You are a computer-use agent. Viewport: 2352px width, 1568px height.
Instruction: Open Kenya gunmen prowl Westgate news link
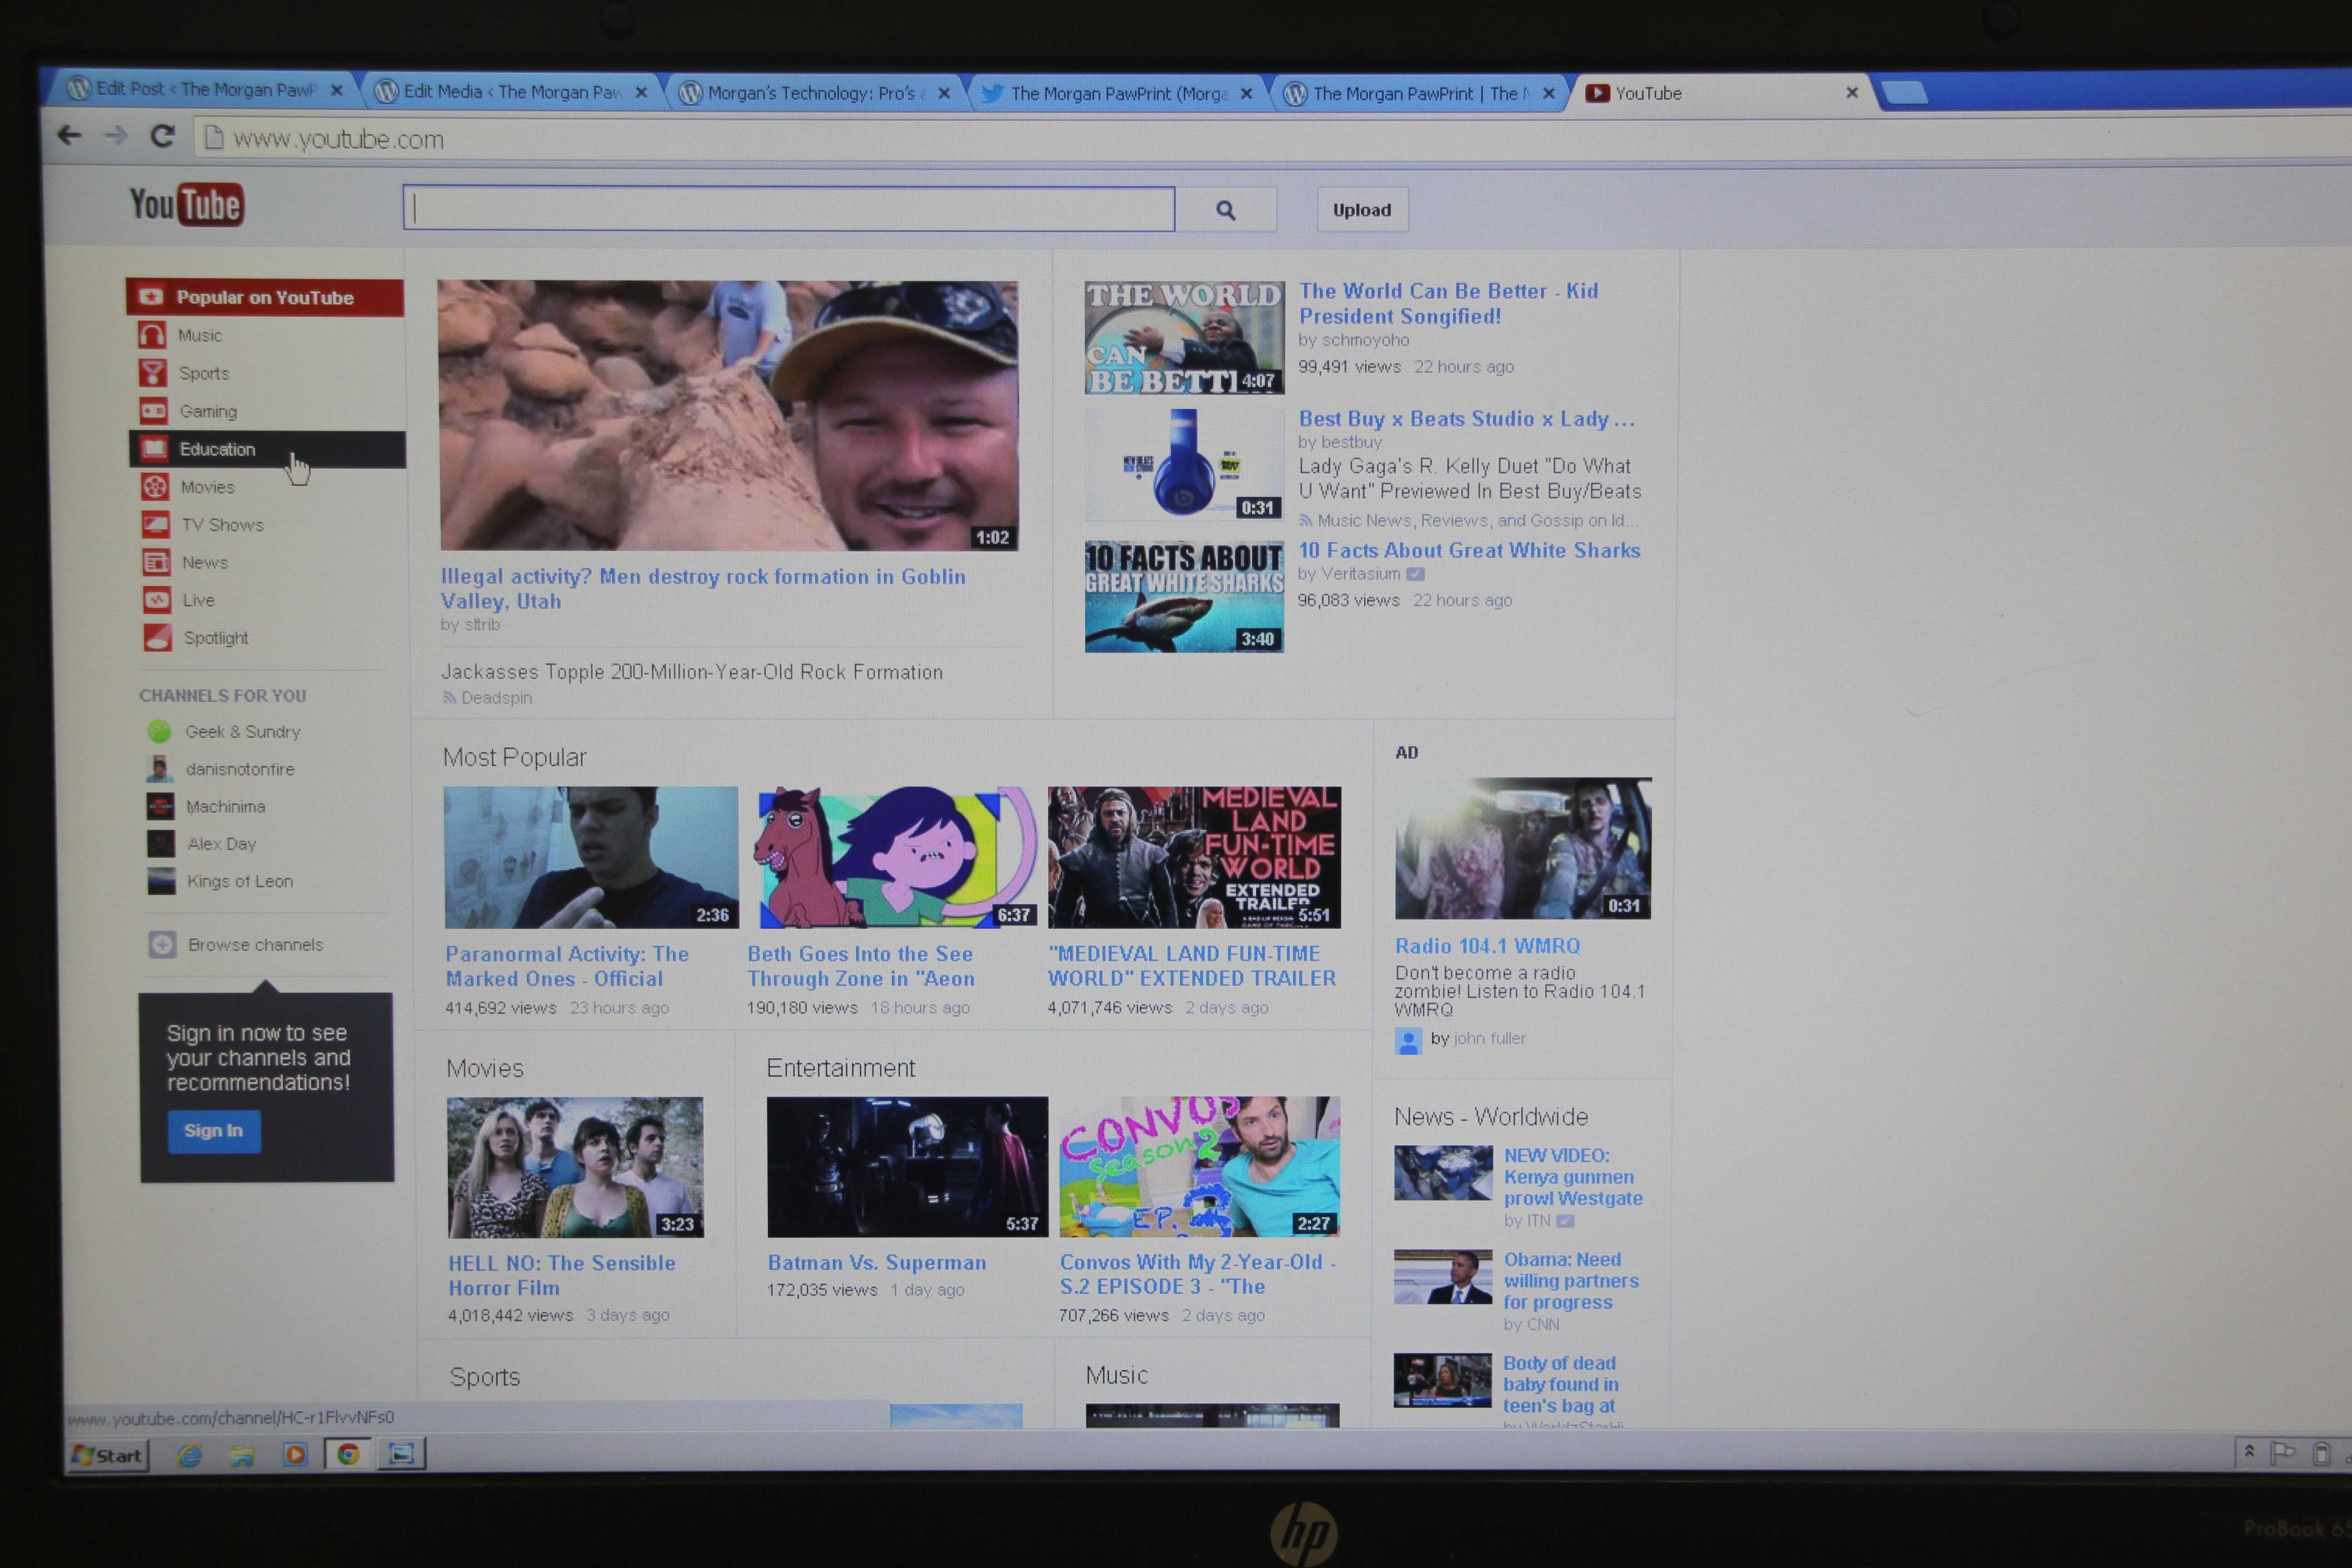tap(1573, 1177)
